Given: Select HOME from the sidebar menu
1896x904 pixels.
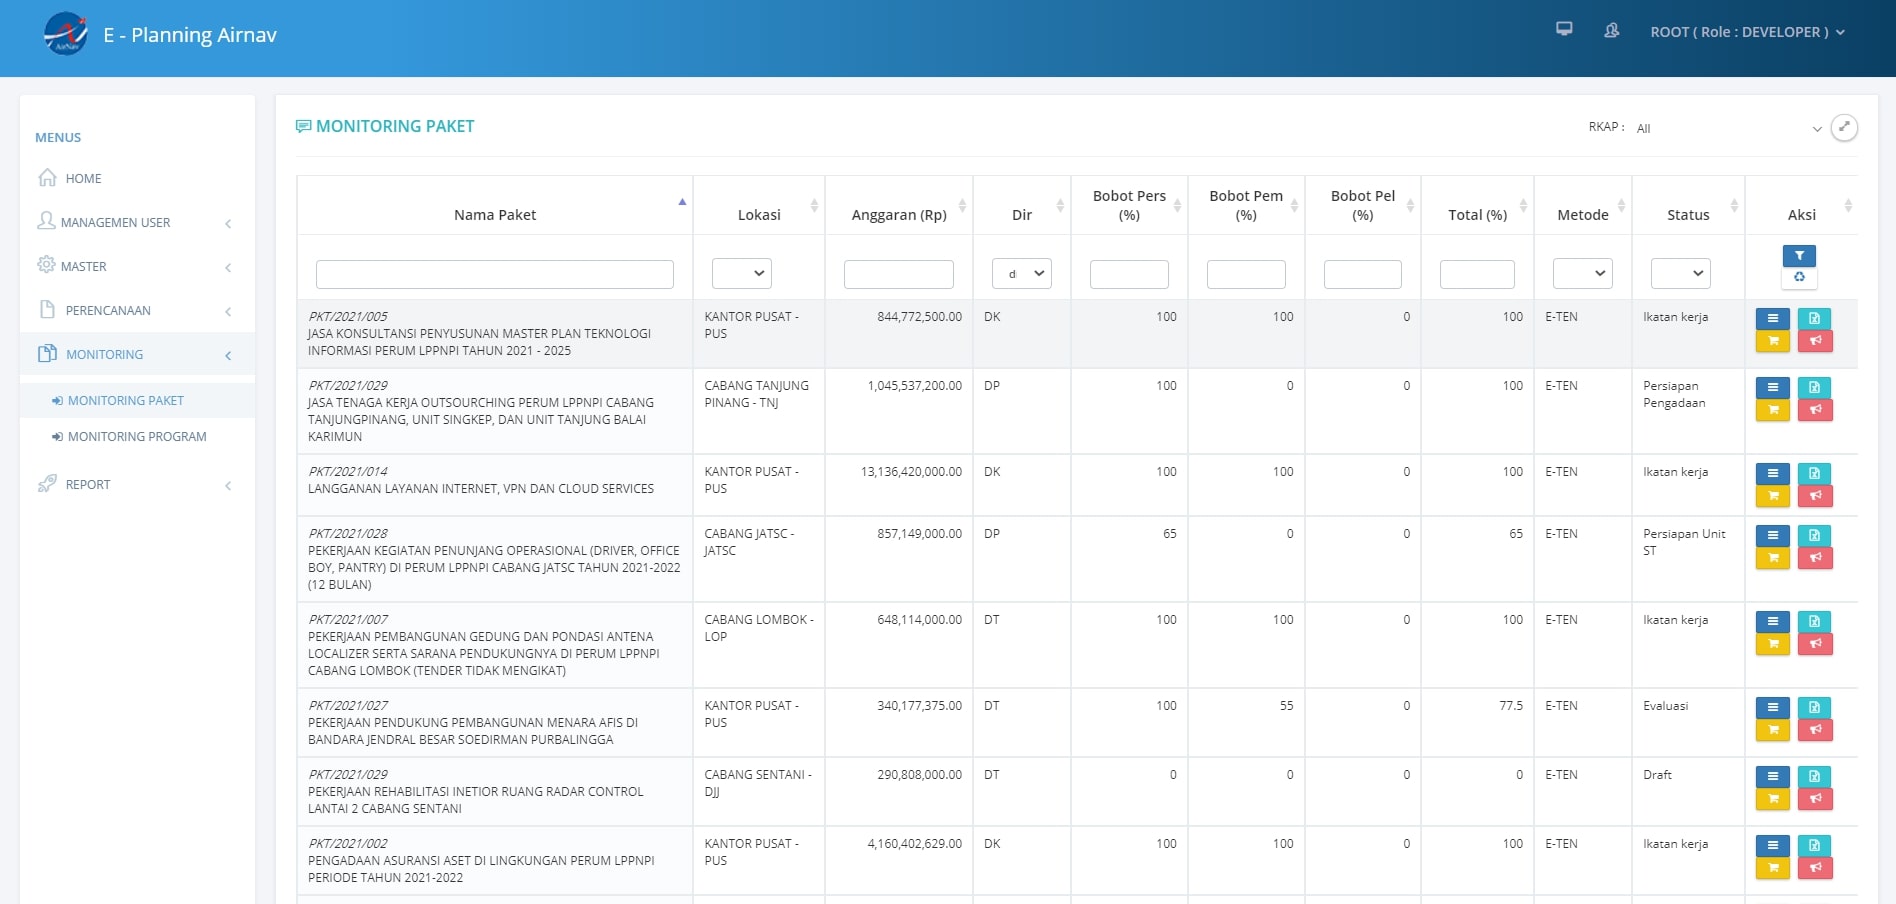Looking at the screenshot, I should pos(83,178).
